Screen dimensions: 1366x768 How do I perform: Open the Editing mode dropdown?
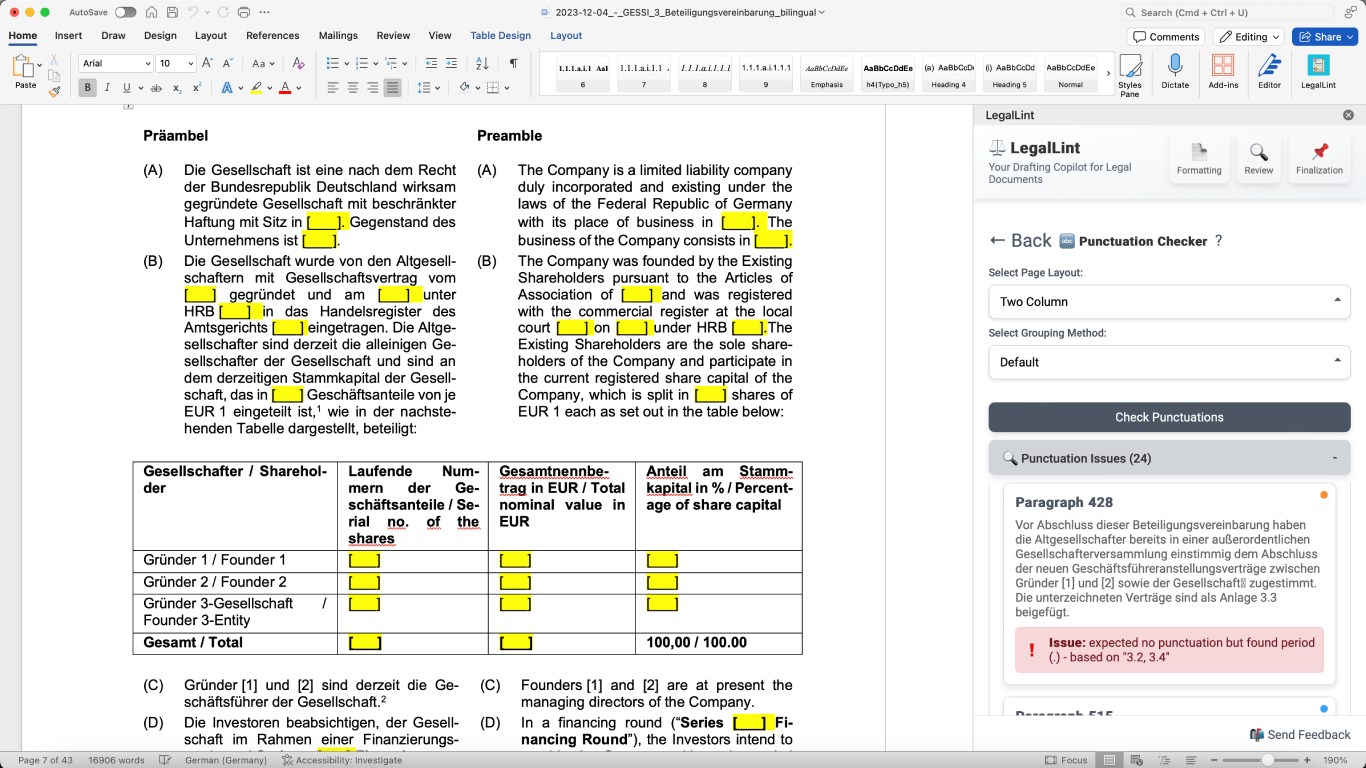pos(1250,37)
